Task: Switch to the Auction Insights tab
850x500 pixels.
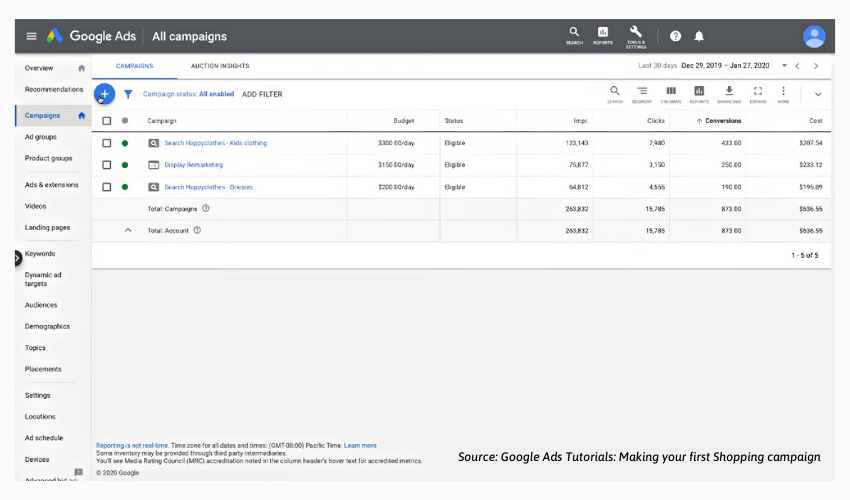Action: coord(220,66)
